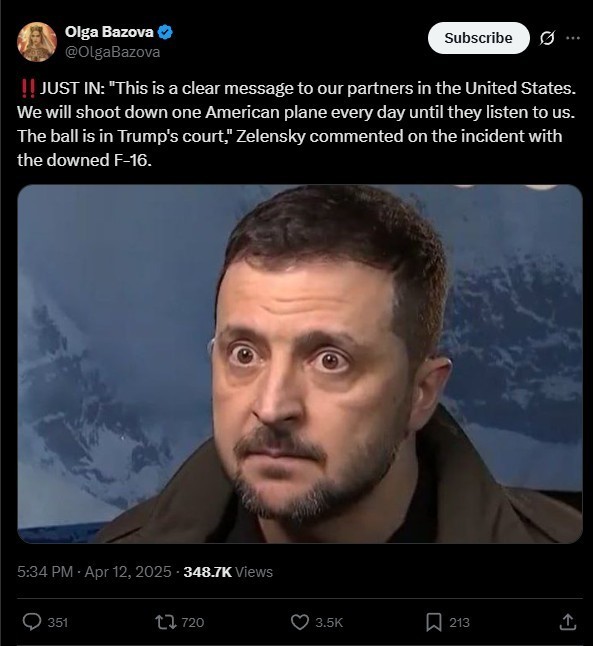Click the 720 reposts count

coord(192,622)
